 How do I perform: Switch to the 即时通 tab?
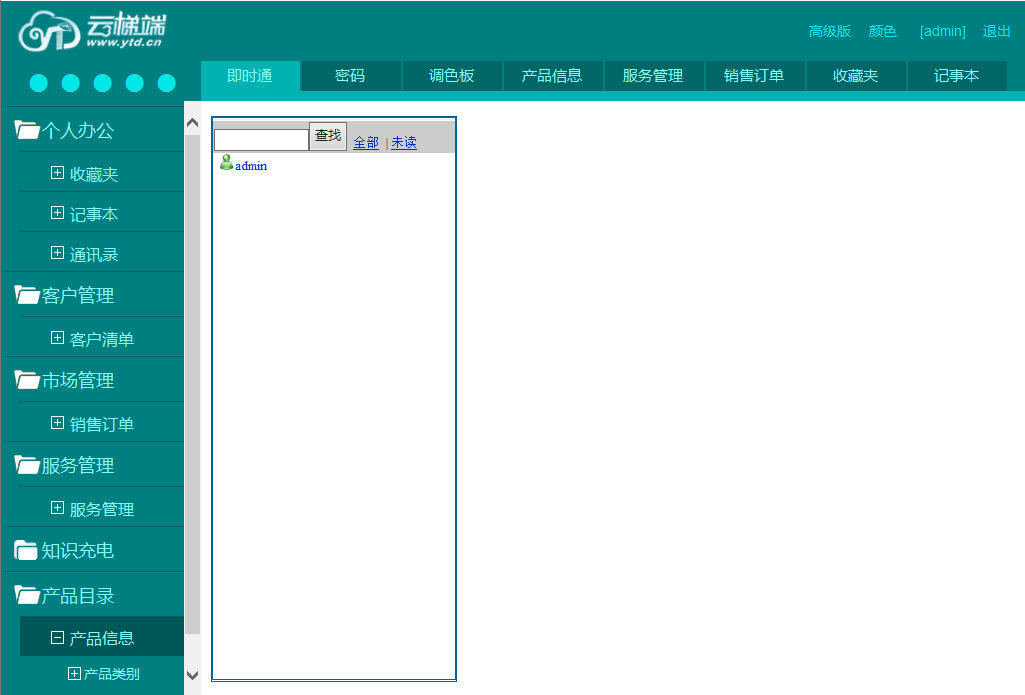pos(250,76)
